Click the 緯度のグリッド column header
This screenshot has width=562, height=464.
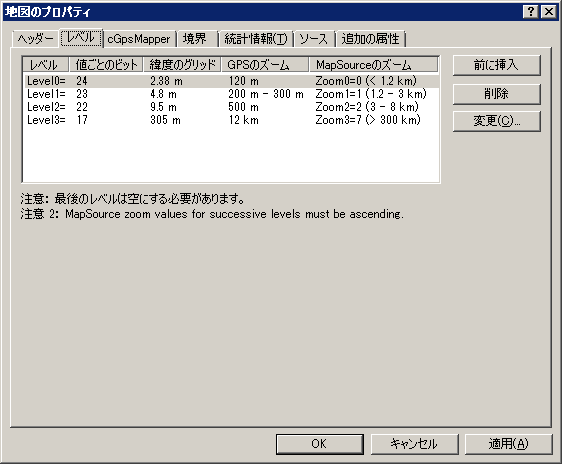(x=182, y=65)
